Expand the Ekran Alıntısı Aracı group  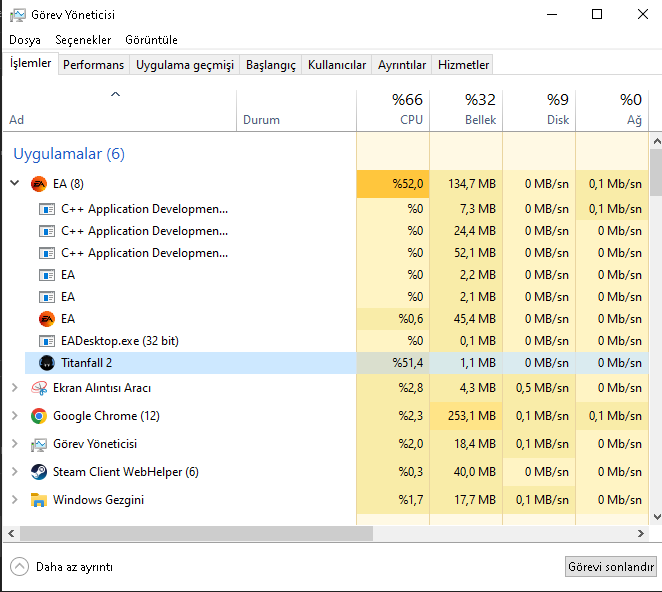[x=15, y=388]
